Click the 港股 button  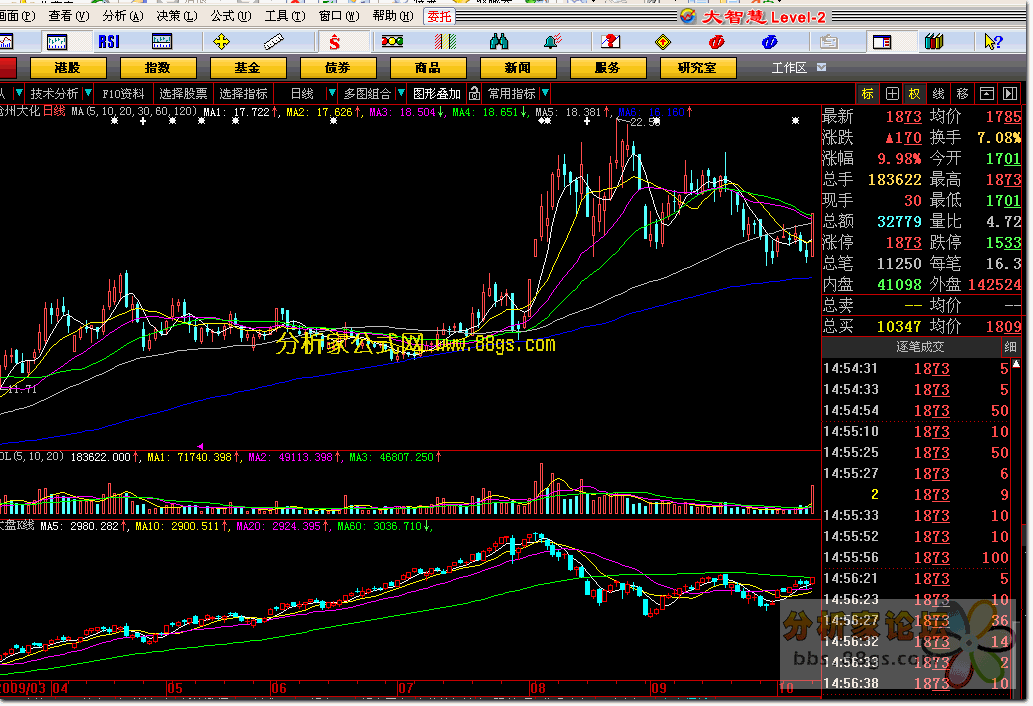(x=68, y=68)
